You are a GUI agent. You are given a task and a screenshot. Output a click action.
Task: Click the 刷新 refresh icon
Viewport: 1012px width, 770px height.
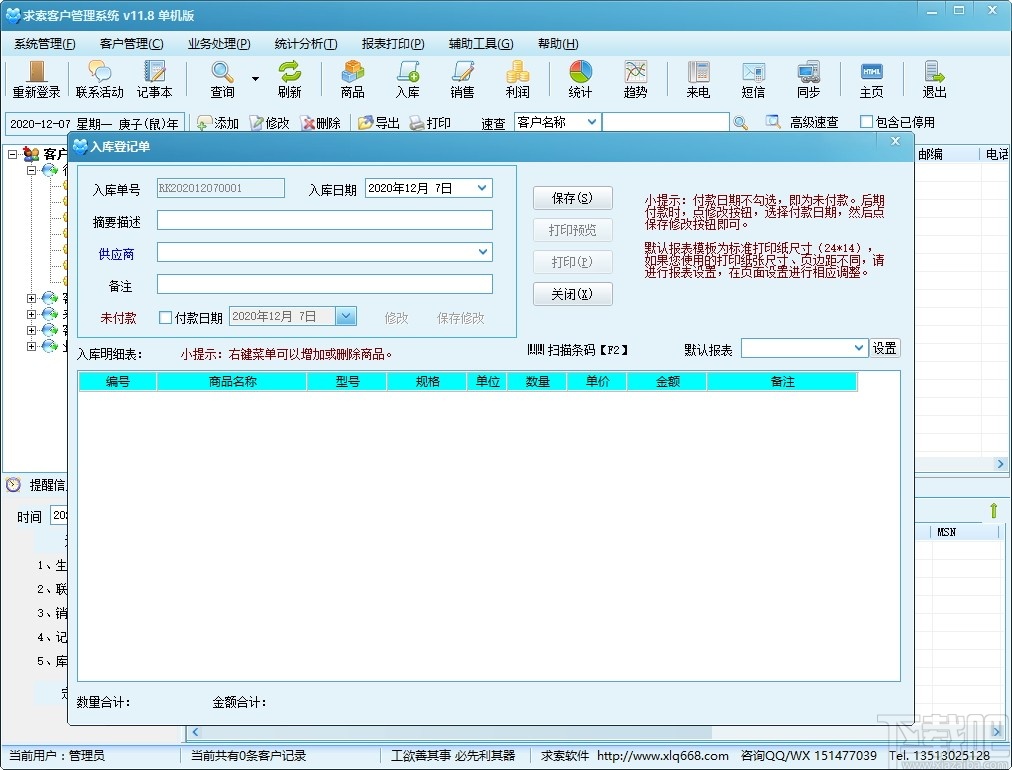(290, 79)
